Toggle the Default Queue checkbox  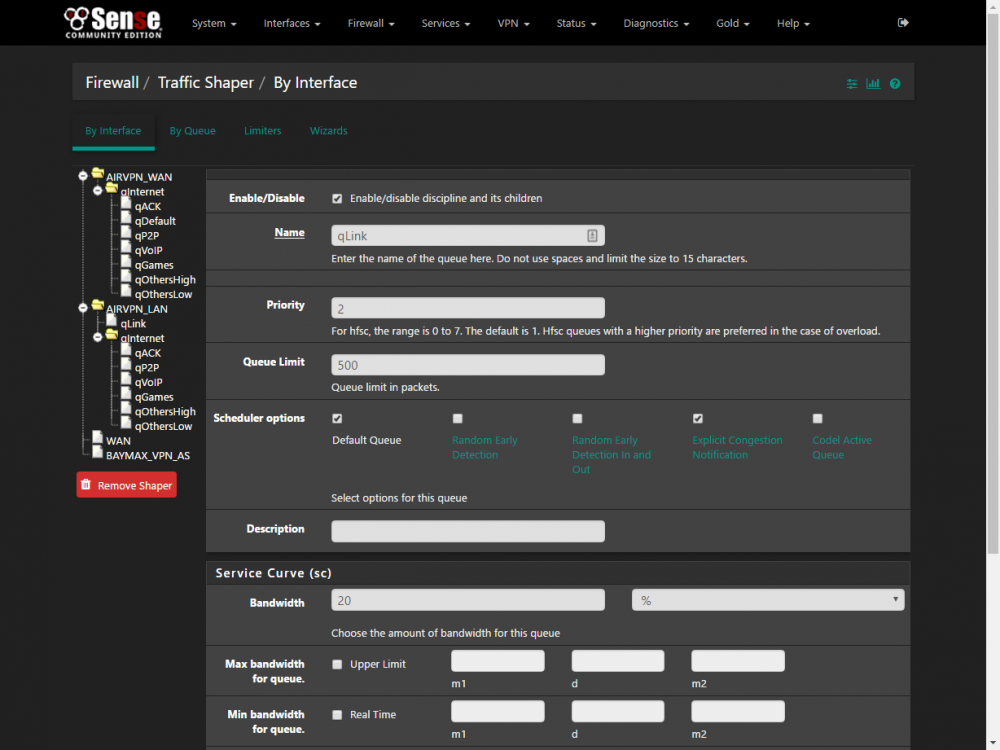click(x=337, y=418)
